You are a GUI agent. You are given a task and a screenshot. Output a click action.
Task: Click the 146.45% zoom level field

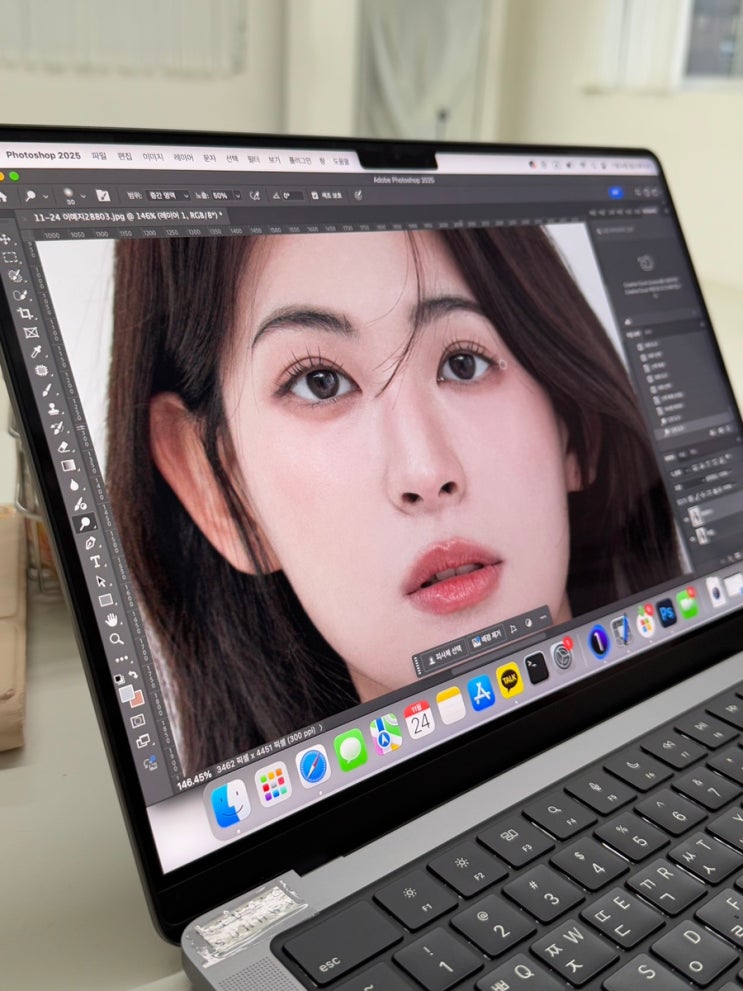(194, 781)
